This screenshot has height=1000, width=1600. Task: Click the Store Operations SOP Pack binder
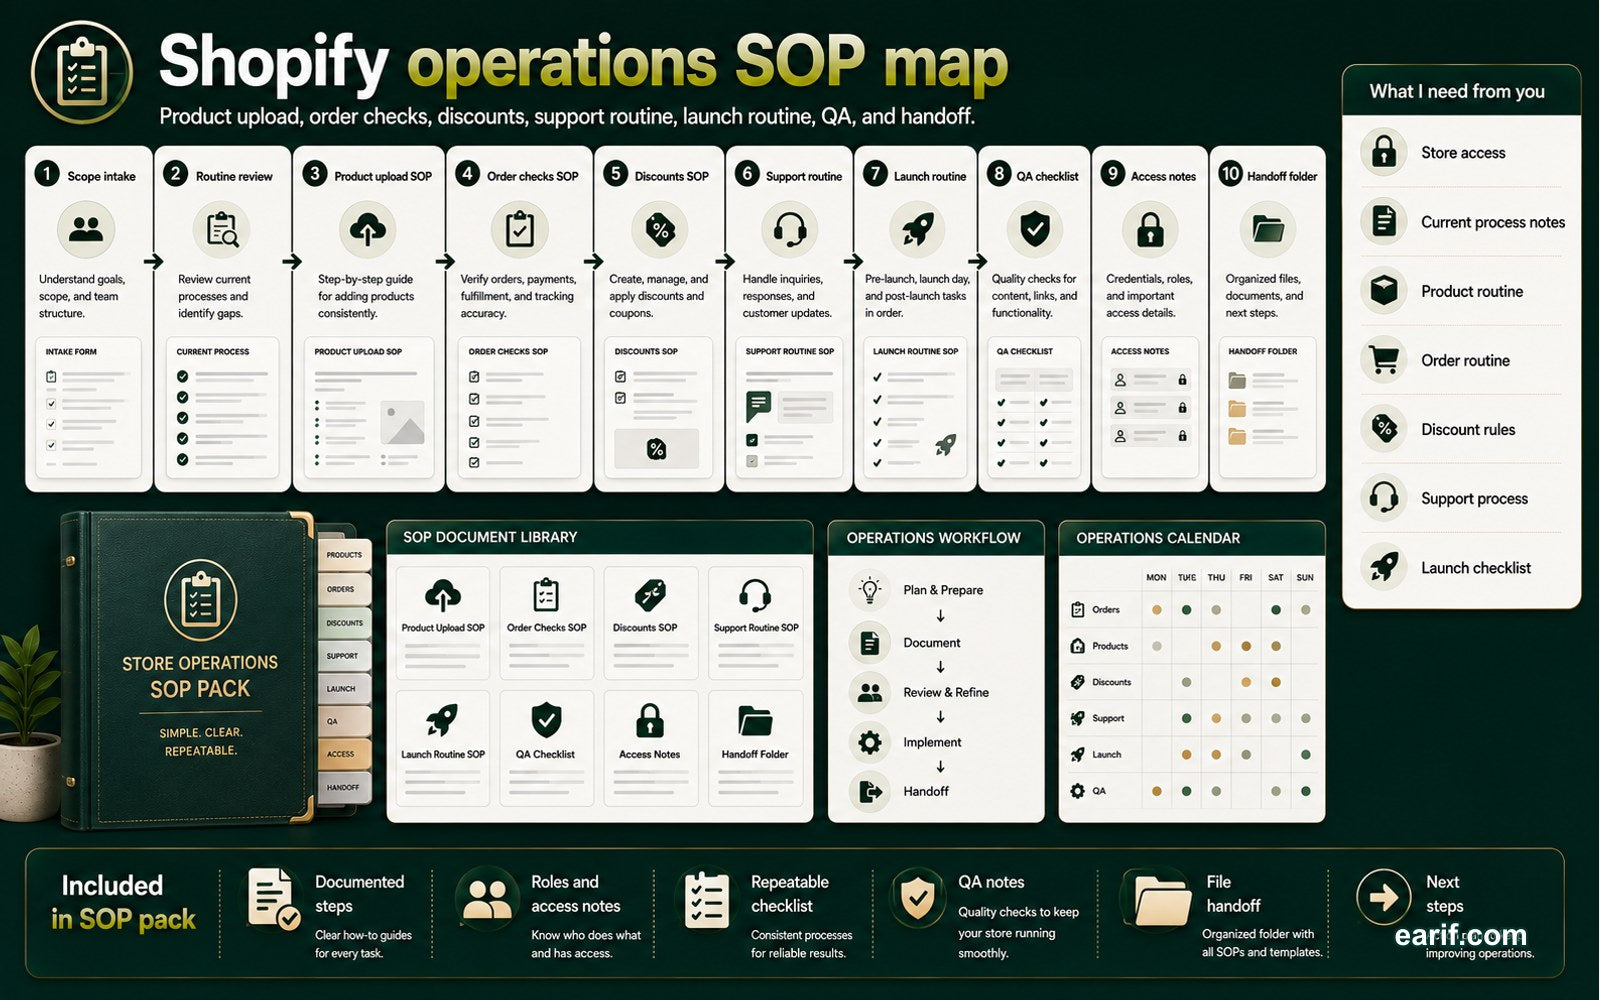pyautogui.click(x=186, y=670)
